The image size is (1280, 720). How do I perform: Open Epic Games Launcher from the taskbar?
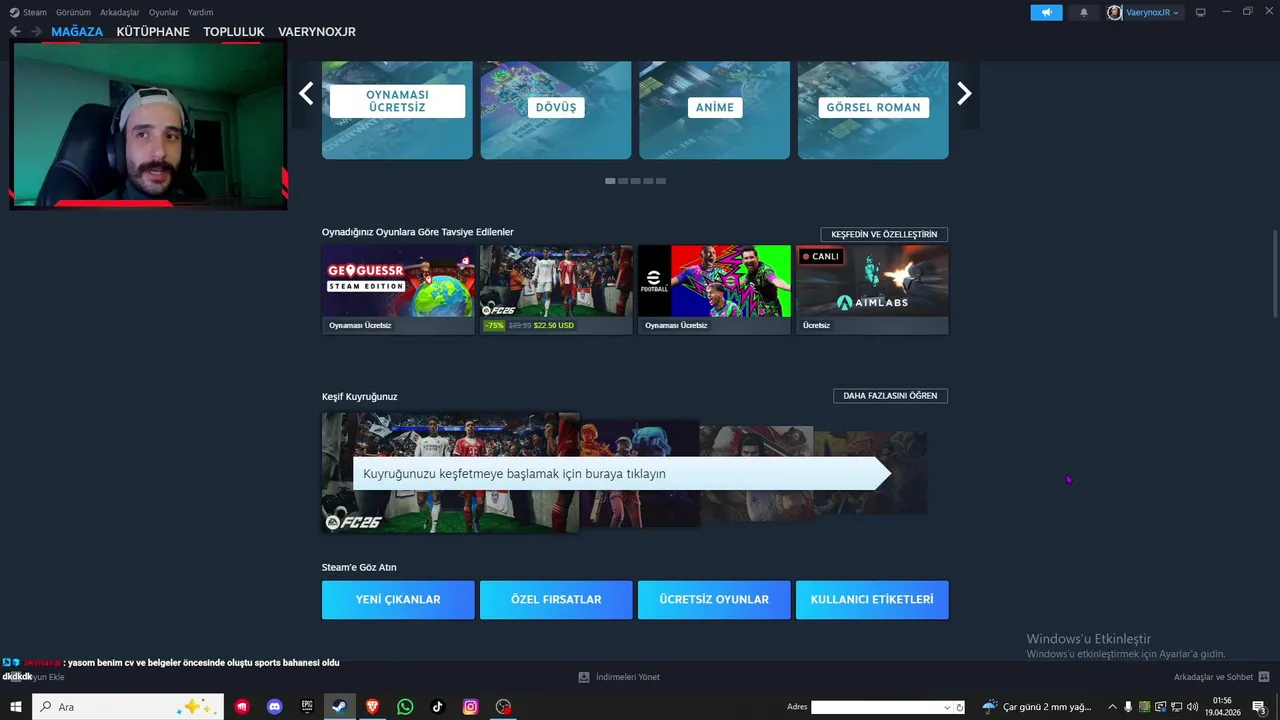pyautogui.click(x=307, y=707)
